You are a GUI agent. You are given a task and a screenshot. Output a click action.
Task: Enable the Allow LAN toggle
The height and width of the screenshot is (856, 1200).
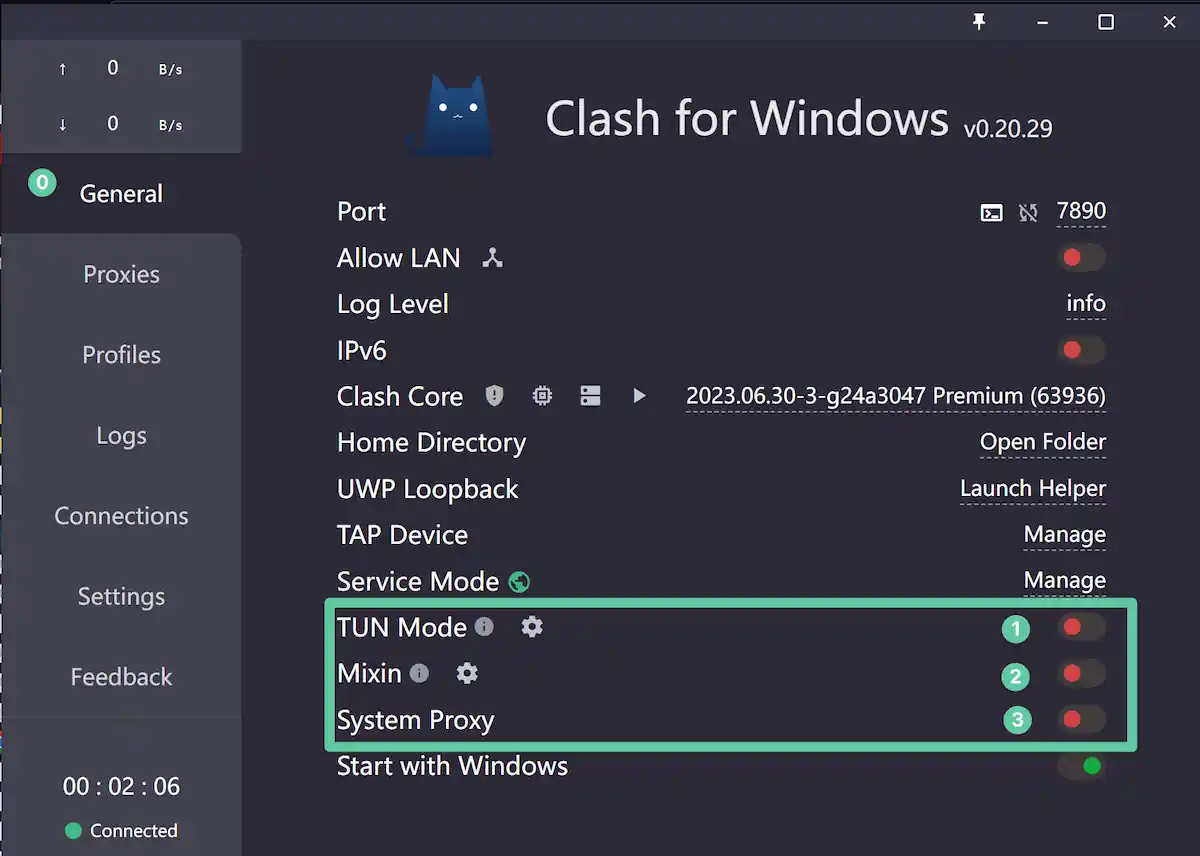(x=1082, y=258)
